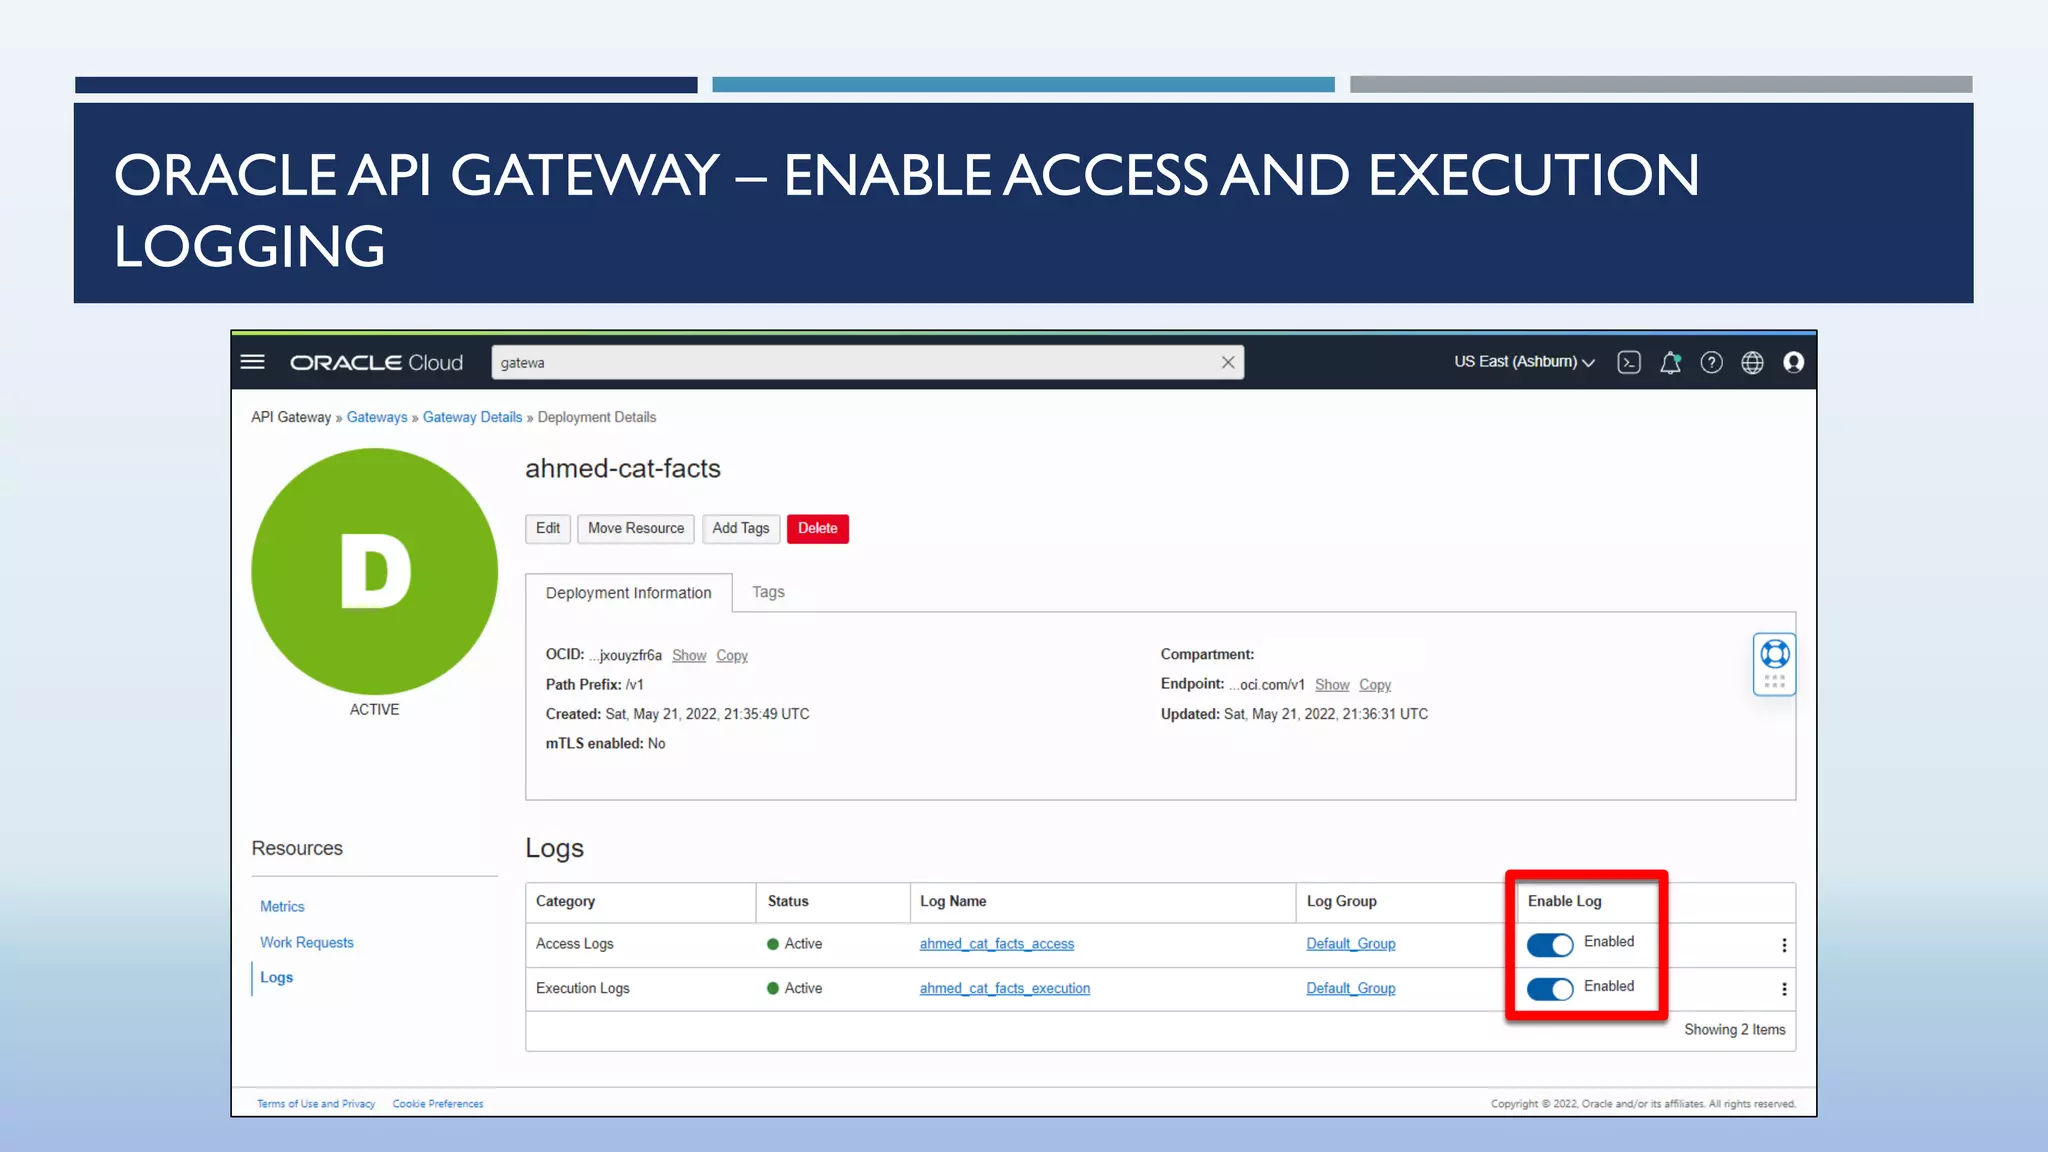Click the red Delete button
Screen dimensions: 2048x1152
pos(818,528)
